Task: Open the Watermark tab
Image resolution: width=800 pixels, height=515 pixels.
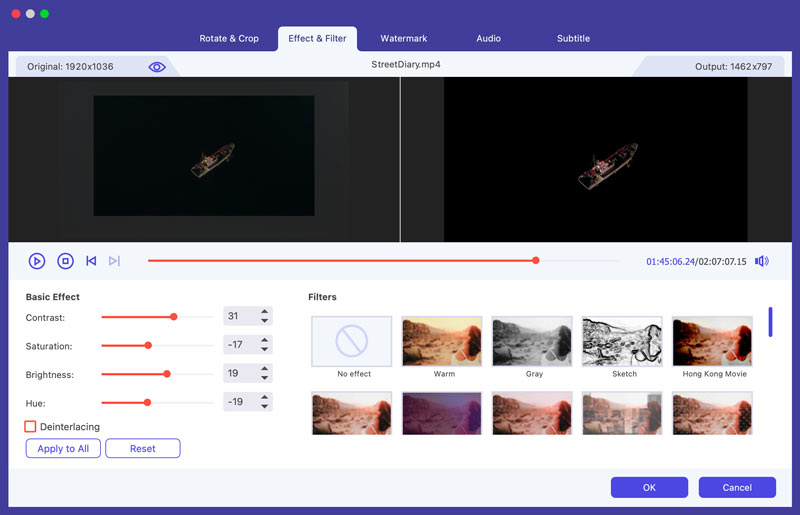Action: [x=404, y=38]
